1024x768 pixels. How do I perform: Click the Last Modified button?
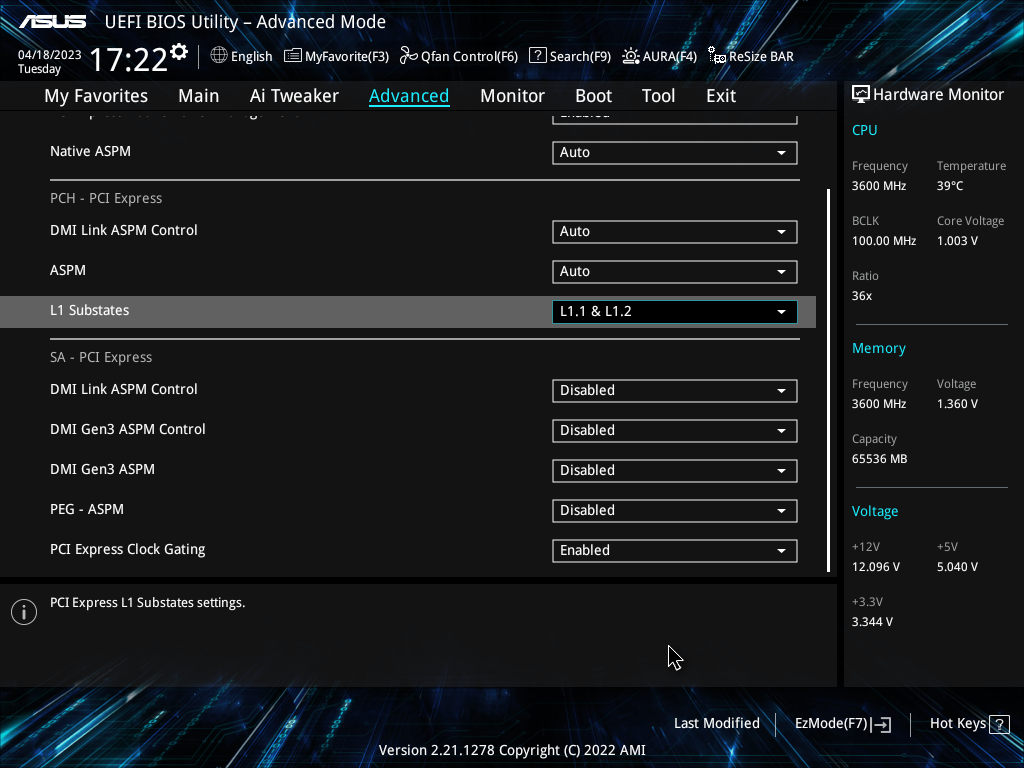tap(716, 724)
